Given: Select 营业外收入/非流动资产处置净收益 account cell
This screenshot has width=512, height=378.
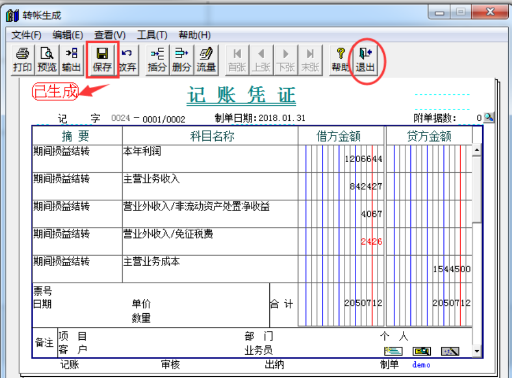Looking at the screenshot, I should click(x=210, y=214).
